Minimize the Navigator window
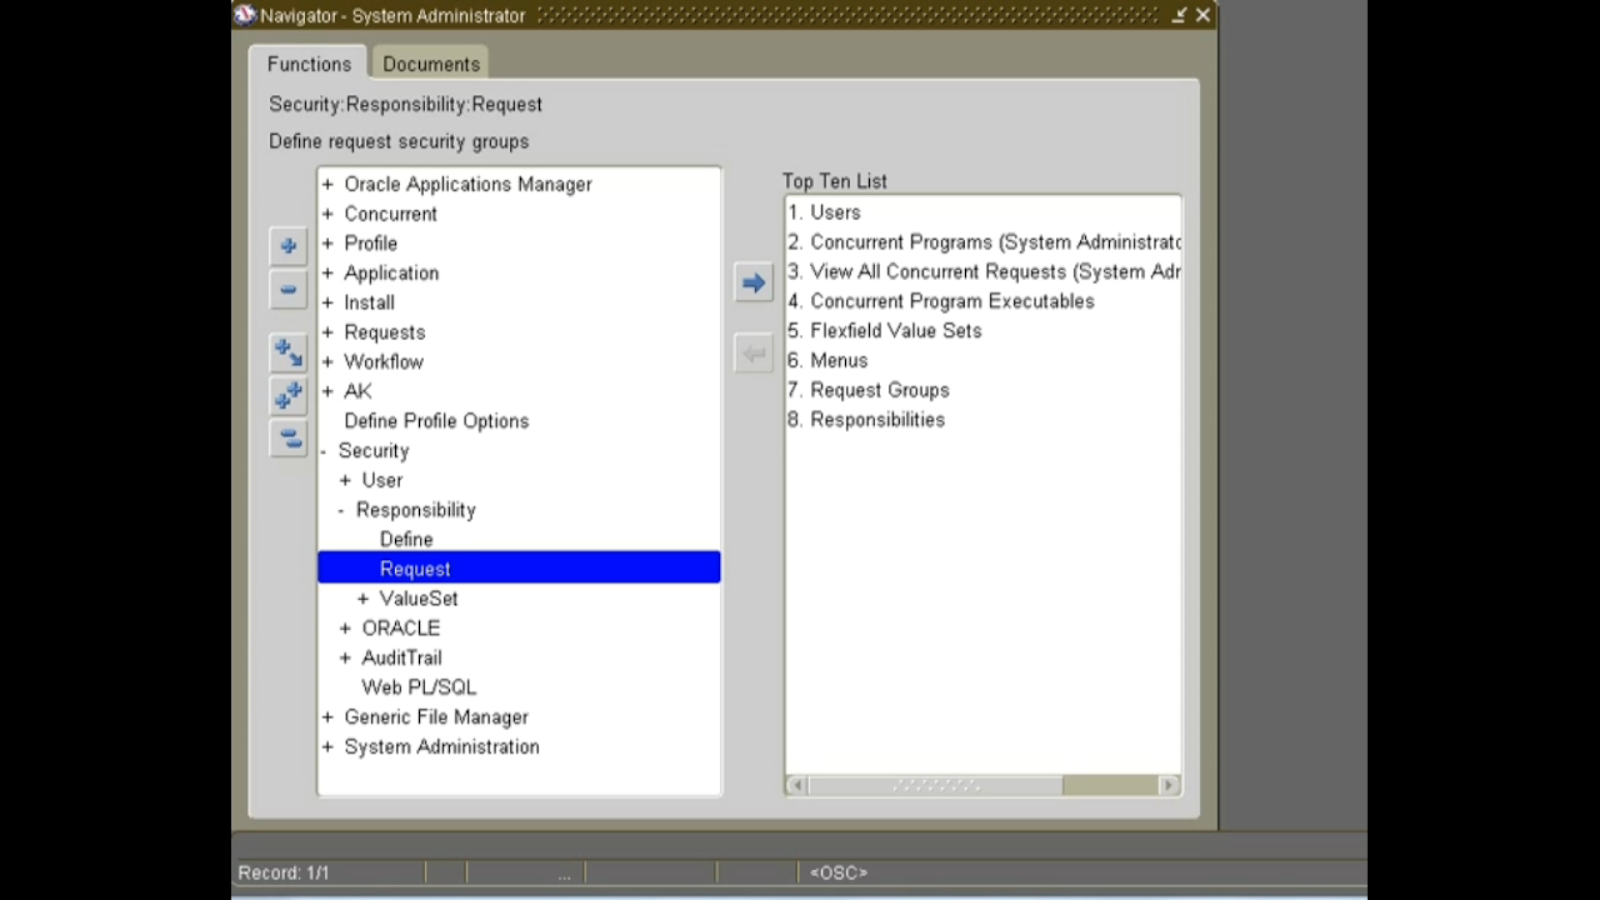Viewport: 1600px width, 900px height. (1179, 15)
